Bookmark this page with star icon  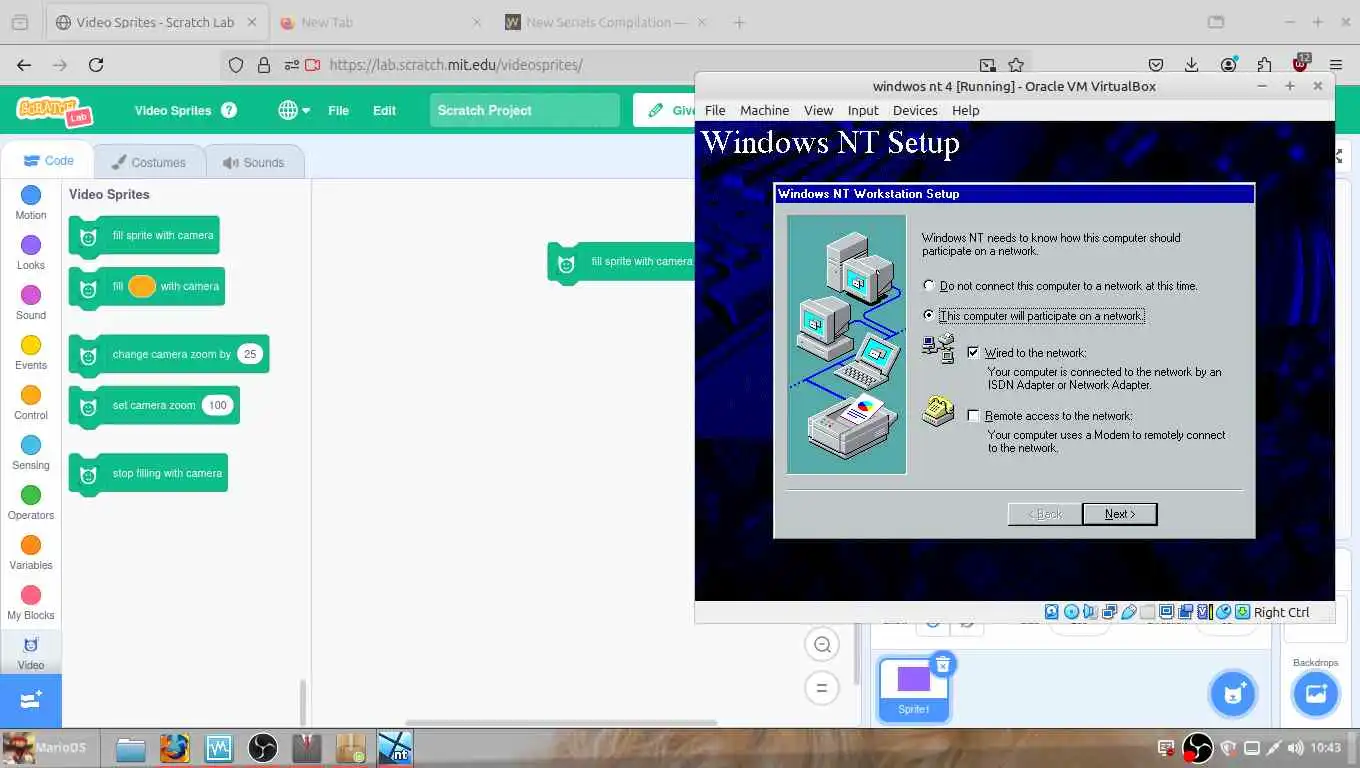click(1015, 65)
